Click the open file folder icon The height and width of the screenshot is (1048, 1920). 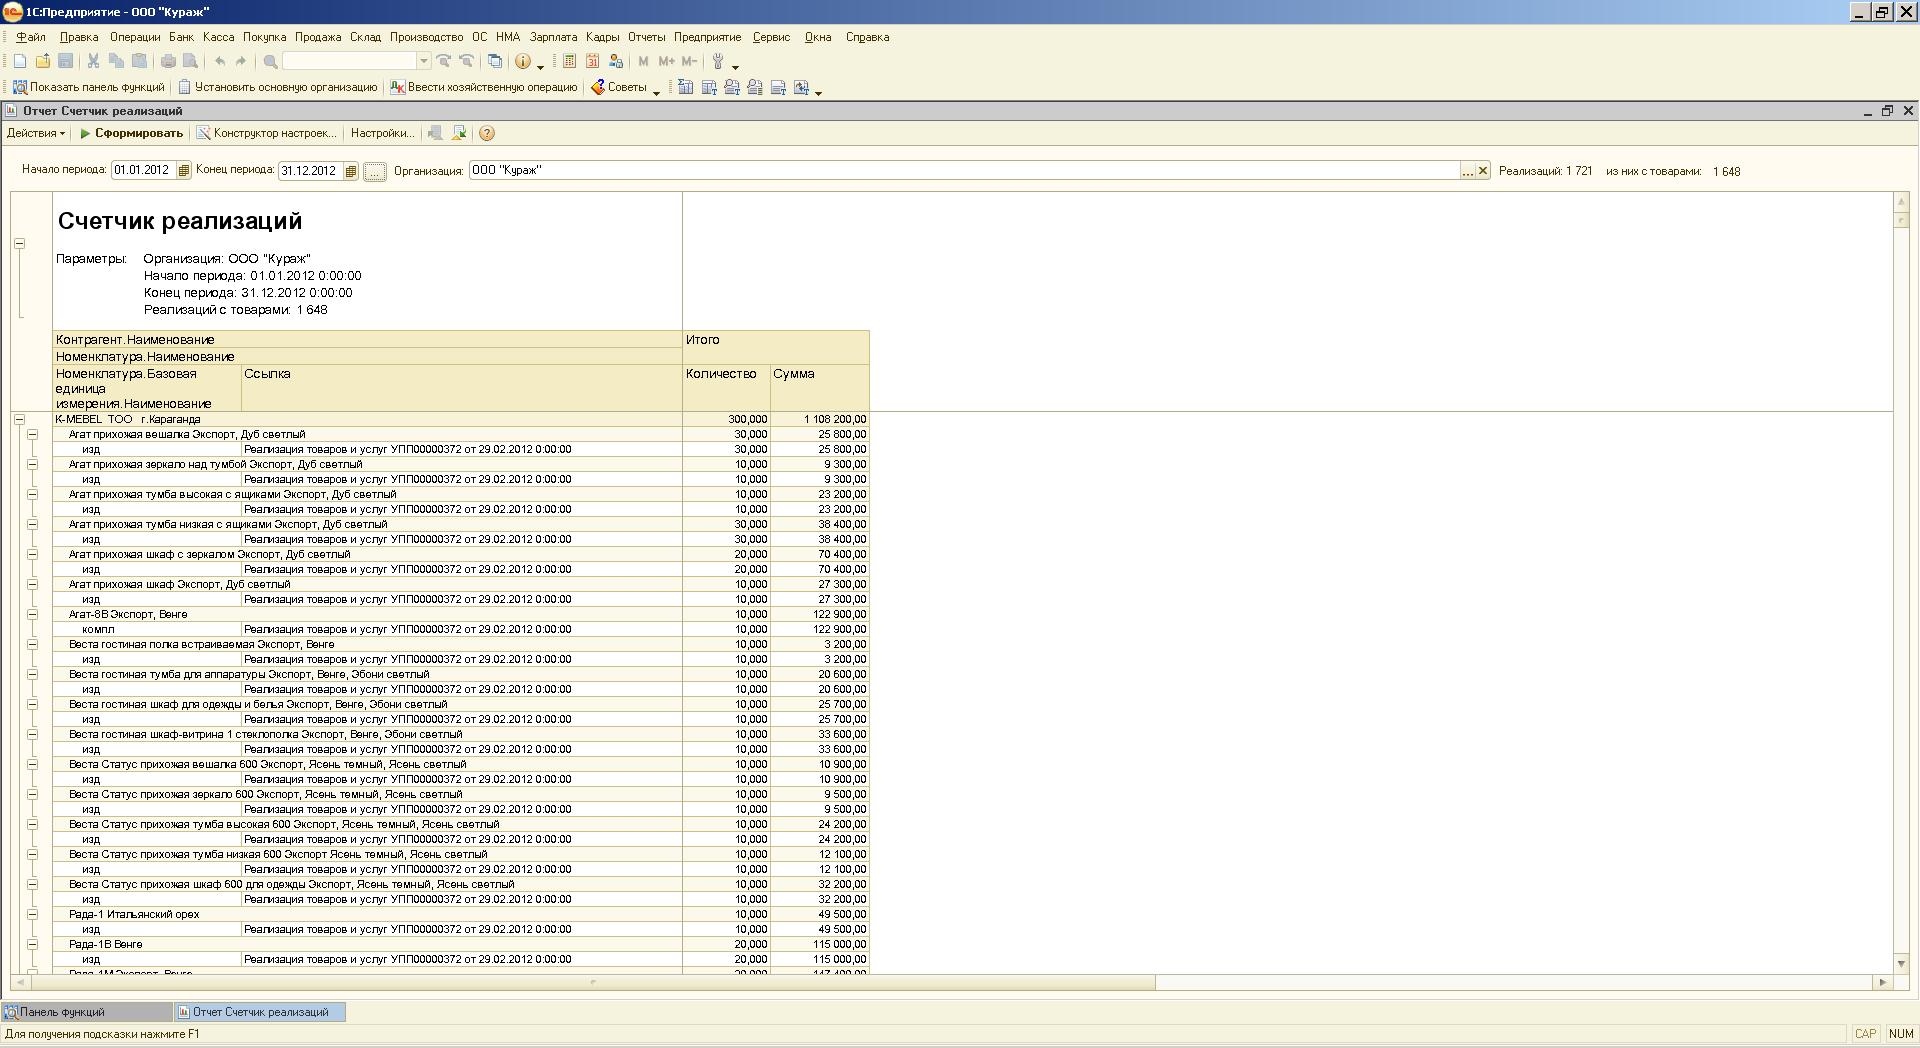(x=43, y=61)
